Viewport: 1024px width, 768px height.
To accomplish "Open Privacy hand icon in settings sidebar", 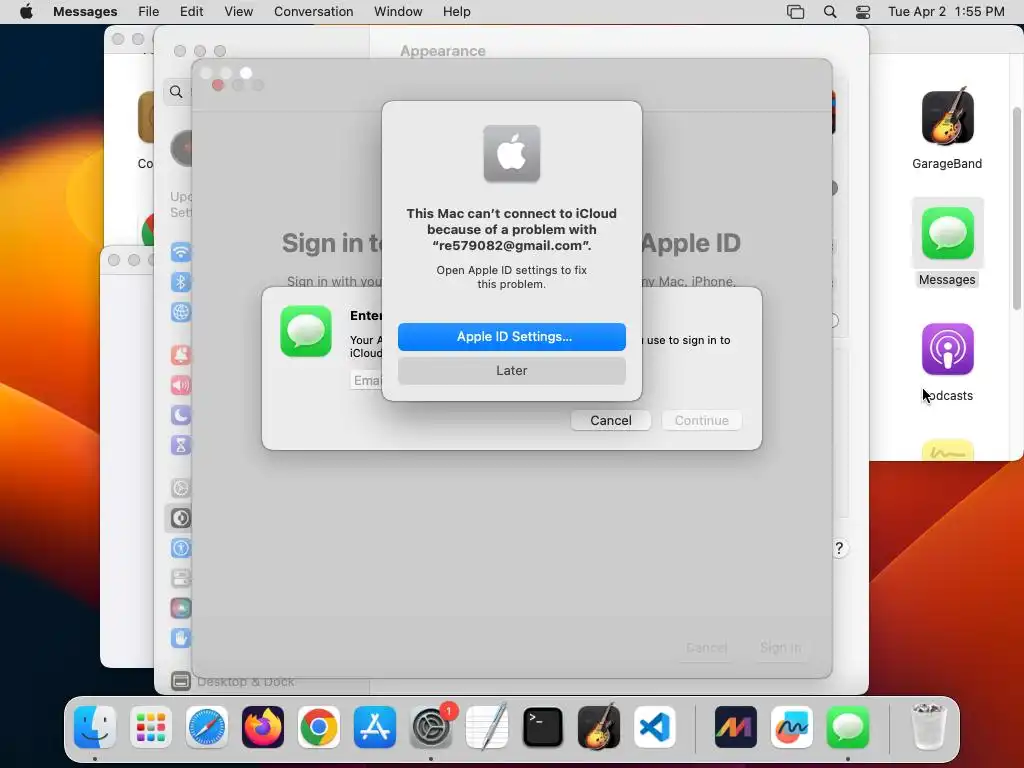I will [181, 638].
